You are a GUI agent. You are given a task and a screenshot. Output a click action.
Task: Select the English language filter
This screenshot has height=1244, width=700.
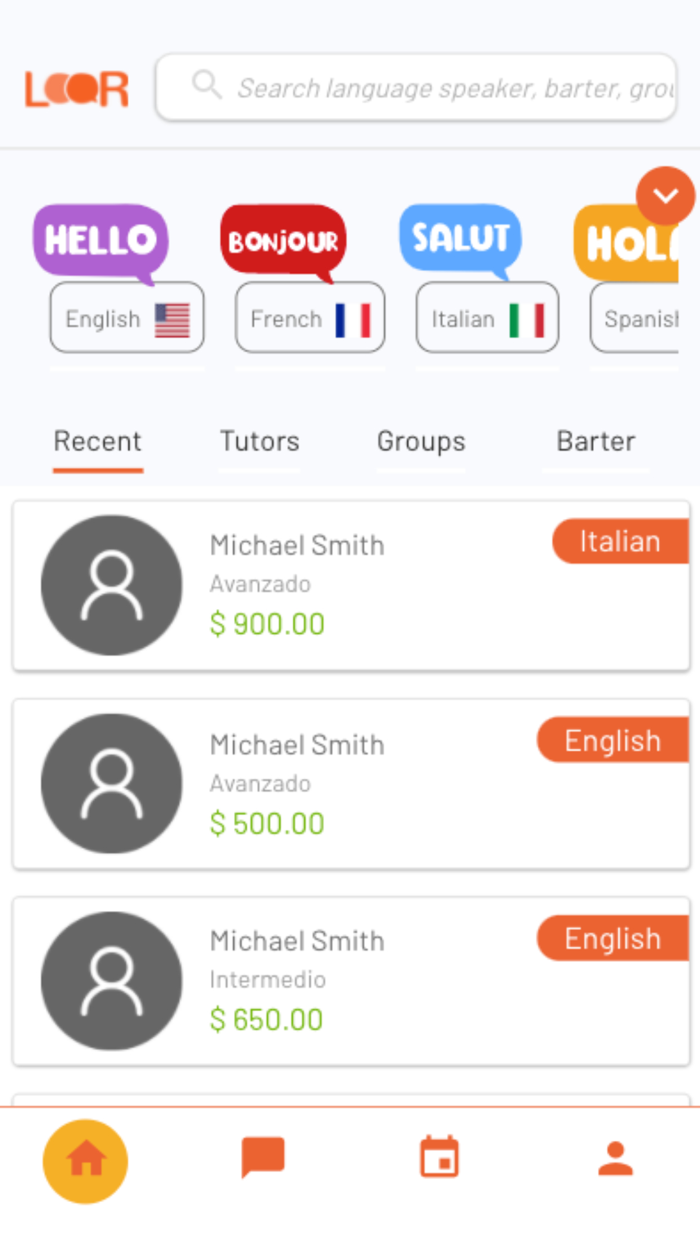[126, 318]
